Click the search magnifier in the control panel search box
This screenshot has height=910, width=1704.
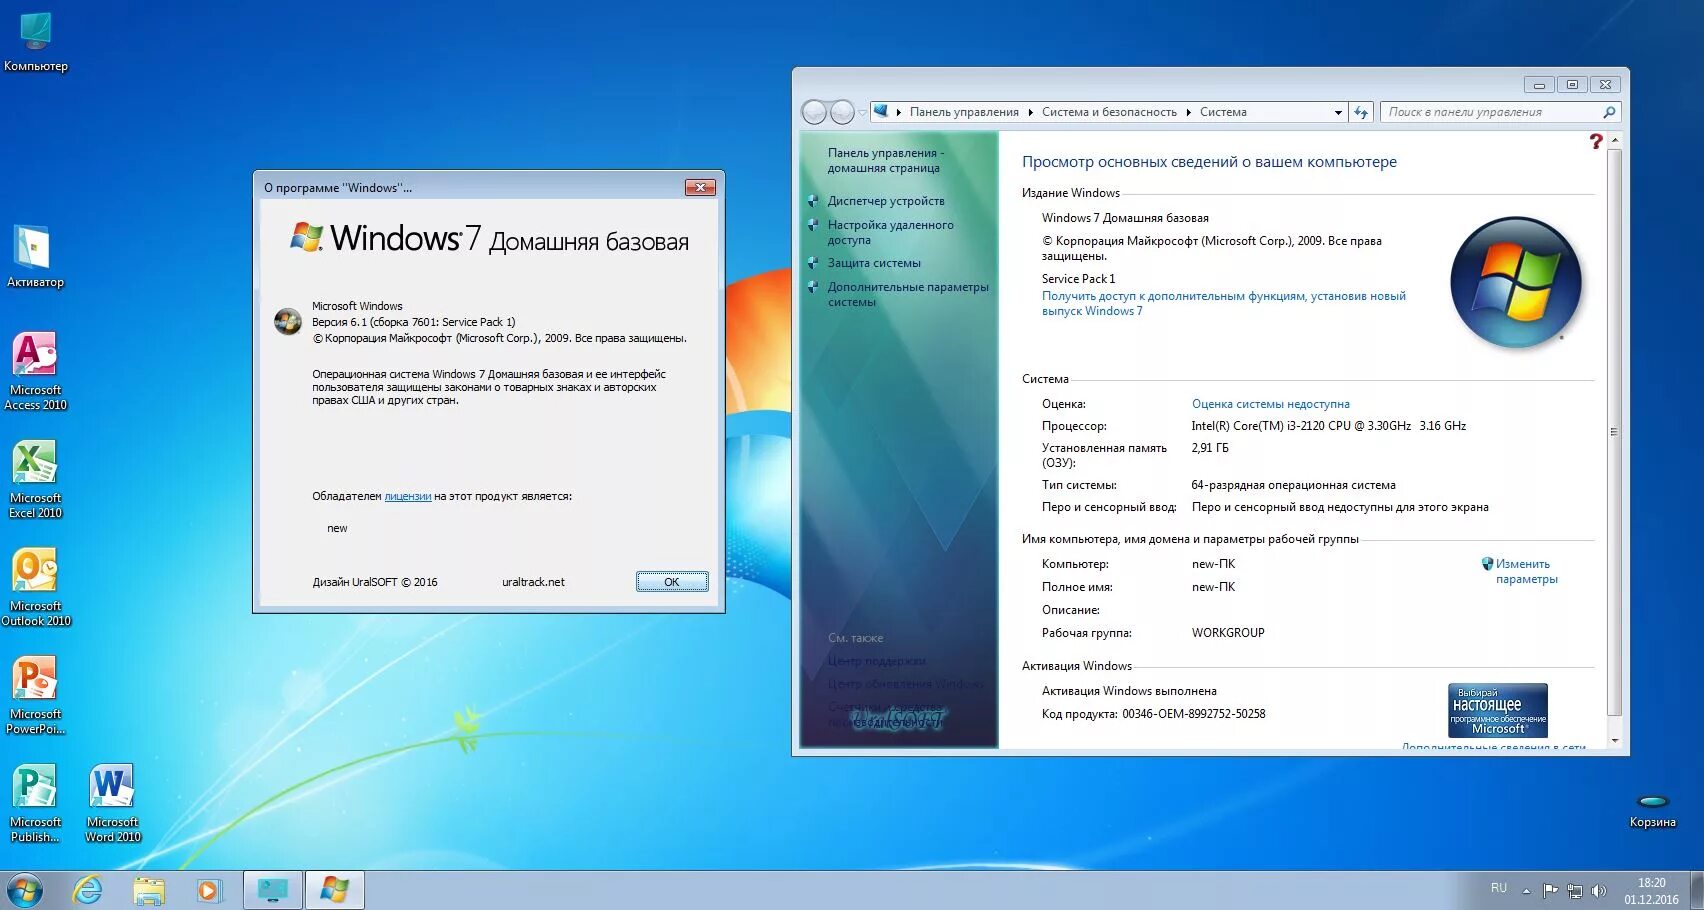pyautogui.click(x=1609, y=112)
